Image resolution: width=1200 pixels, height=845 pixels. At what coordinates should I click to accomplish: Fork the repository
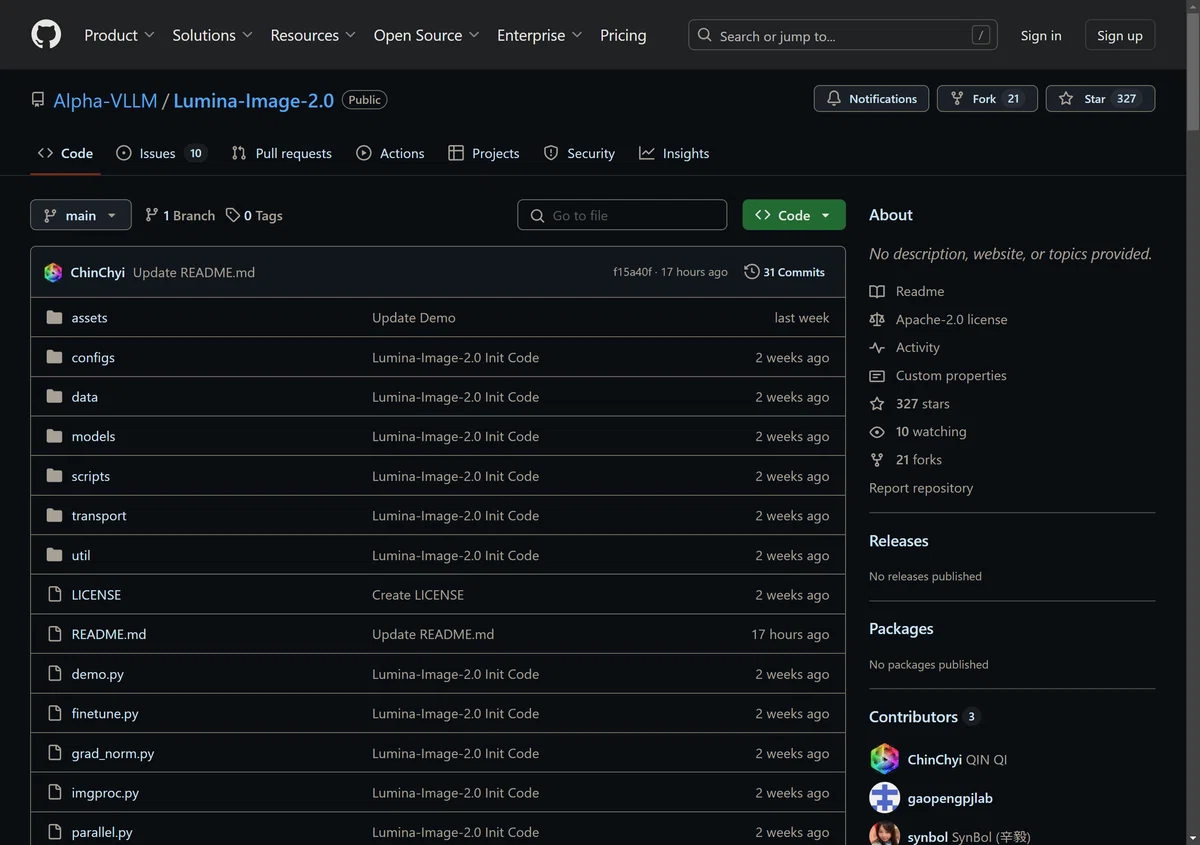pyautogui.click(x=987, y=99)
